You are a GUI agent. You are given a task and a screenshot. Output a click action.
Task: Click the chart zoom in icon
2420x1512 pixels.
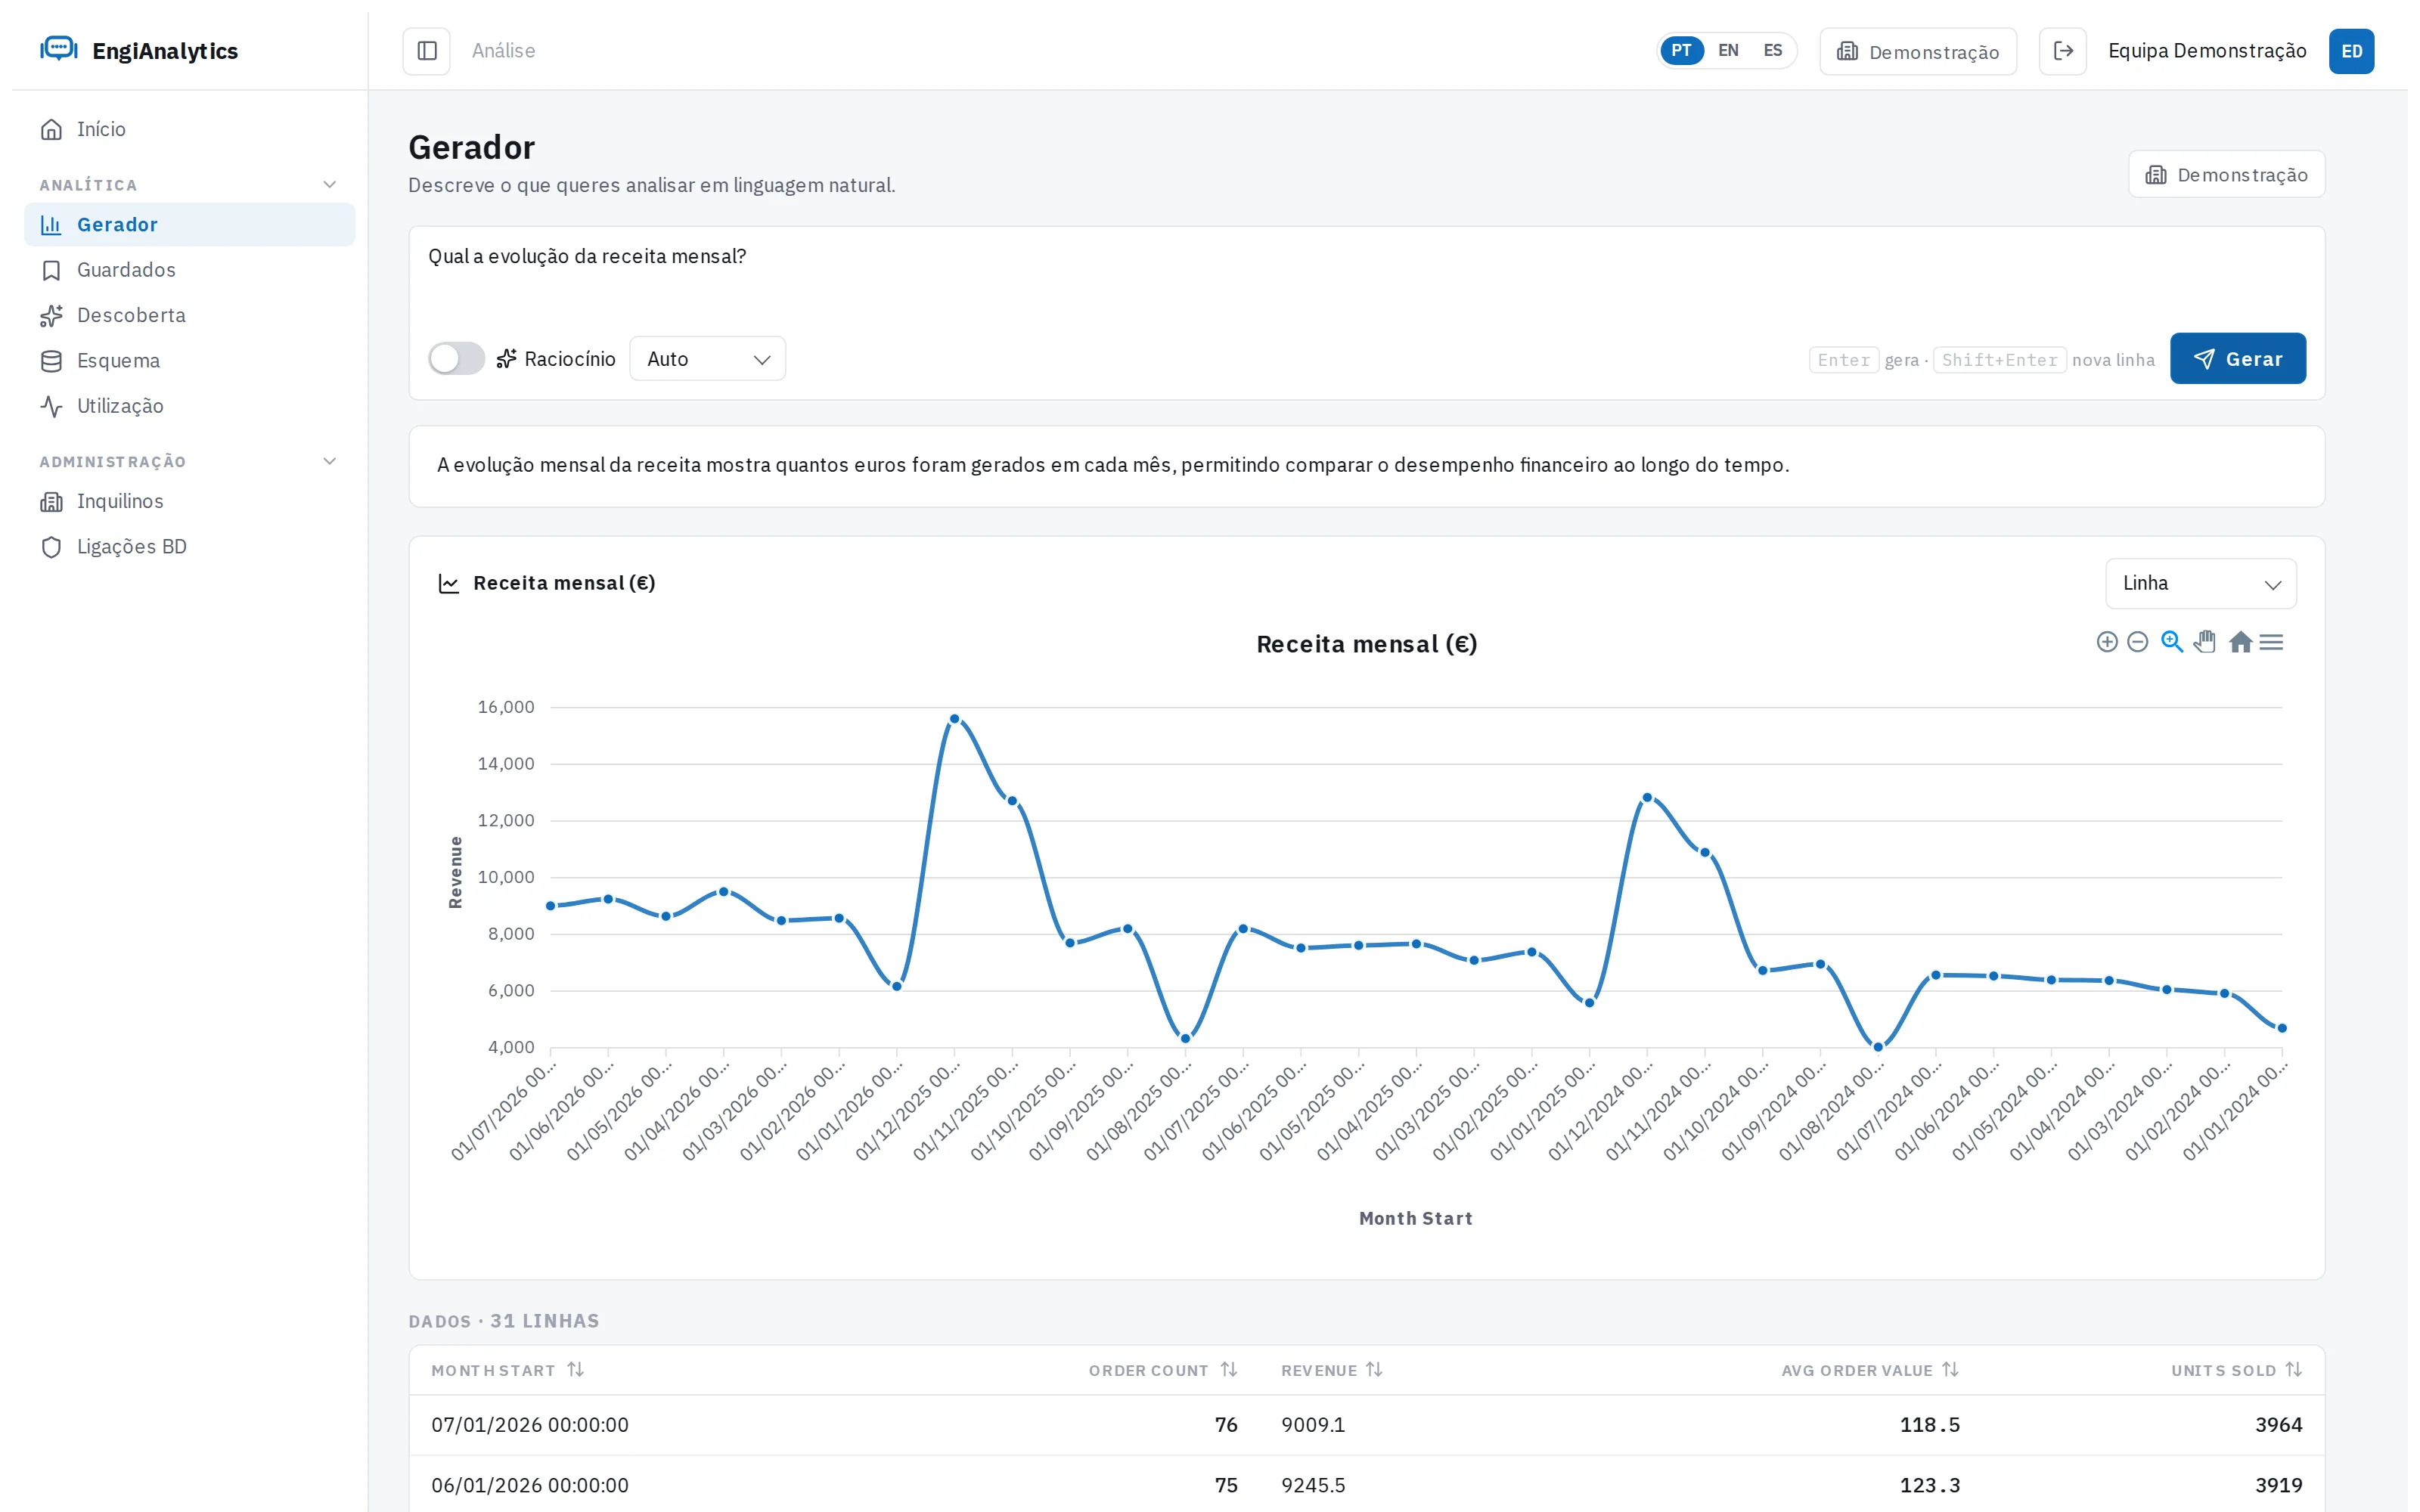pyautogui.click(x=2106, y=642)
